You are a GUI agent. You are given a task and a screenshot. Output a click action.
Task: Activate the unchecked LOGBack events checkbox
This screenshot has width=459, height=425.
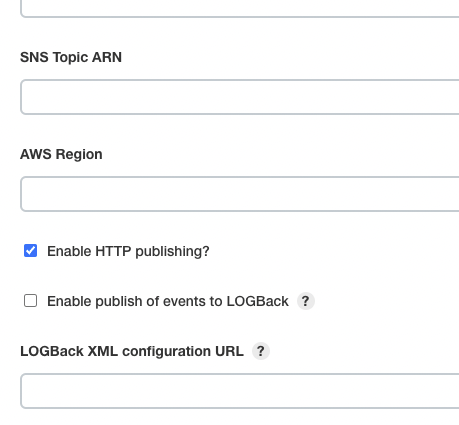(30, 301)
